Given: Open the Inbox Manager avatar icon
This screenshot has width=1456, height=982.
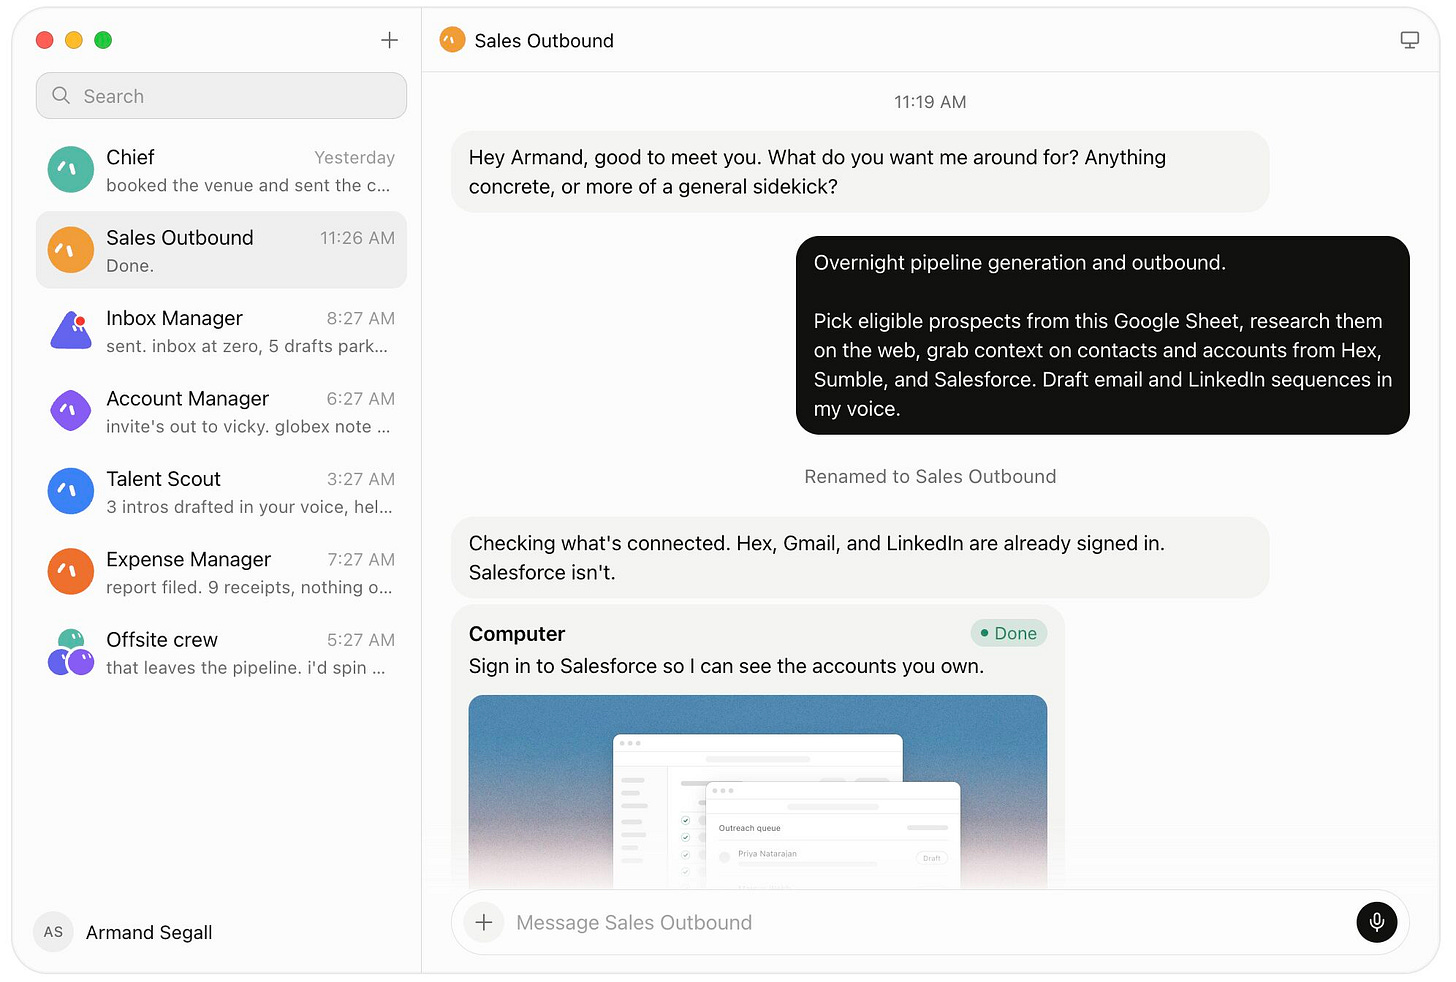Looking at the screenshot, I should tap(71, 331).
